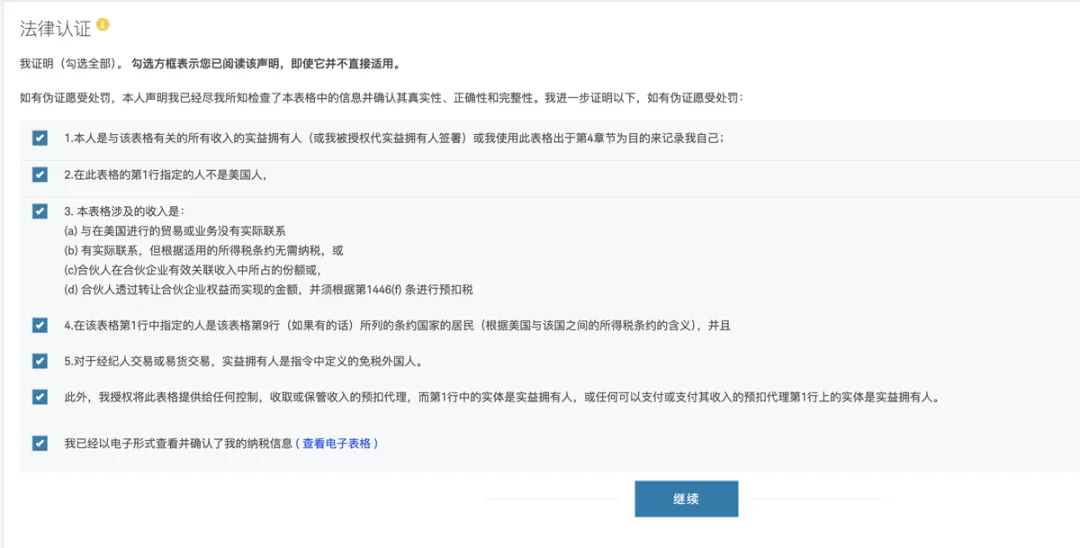
Task: Click statement 5 text about 免税外国人
Action: 243,361
